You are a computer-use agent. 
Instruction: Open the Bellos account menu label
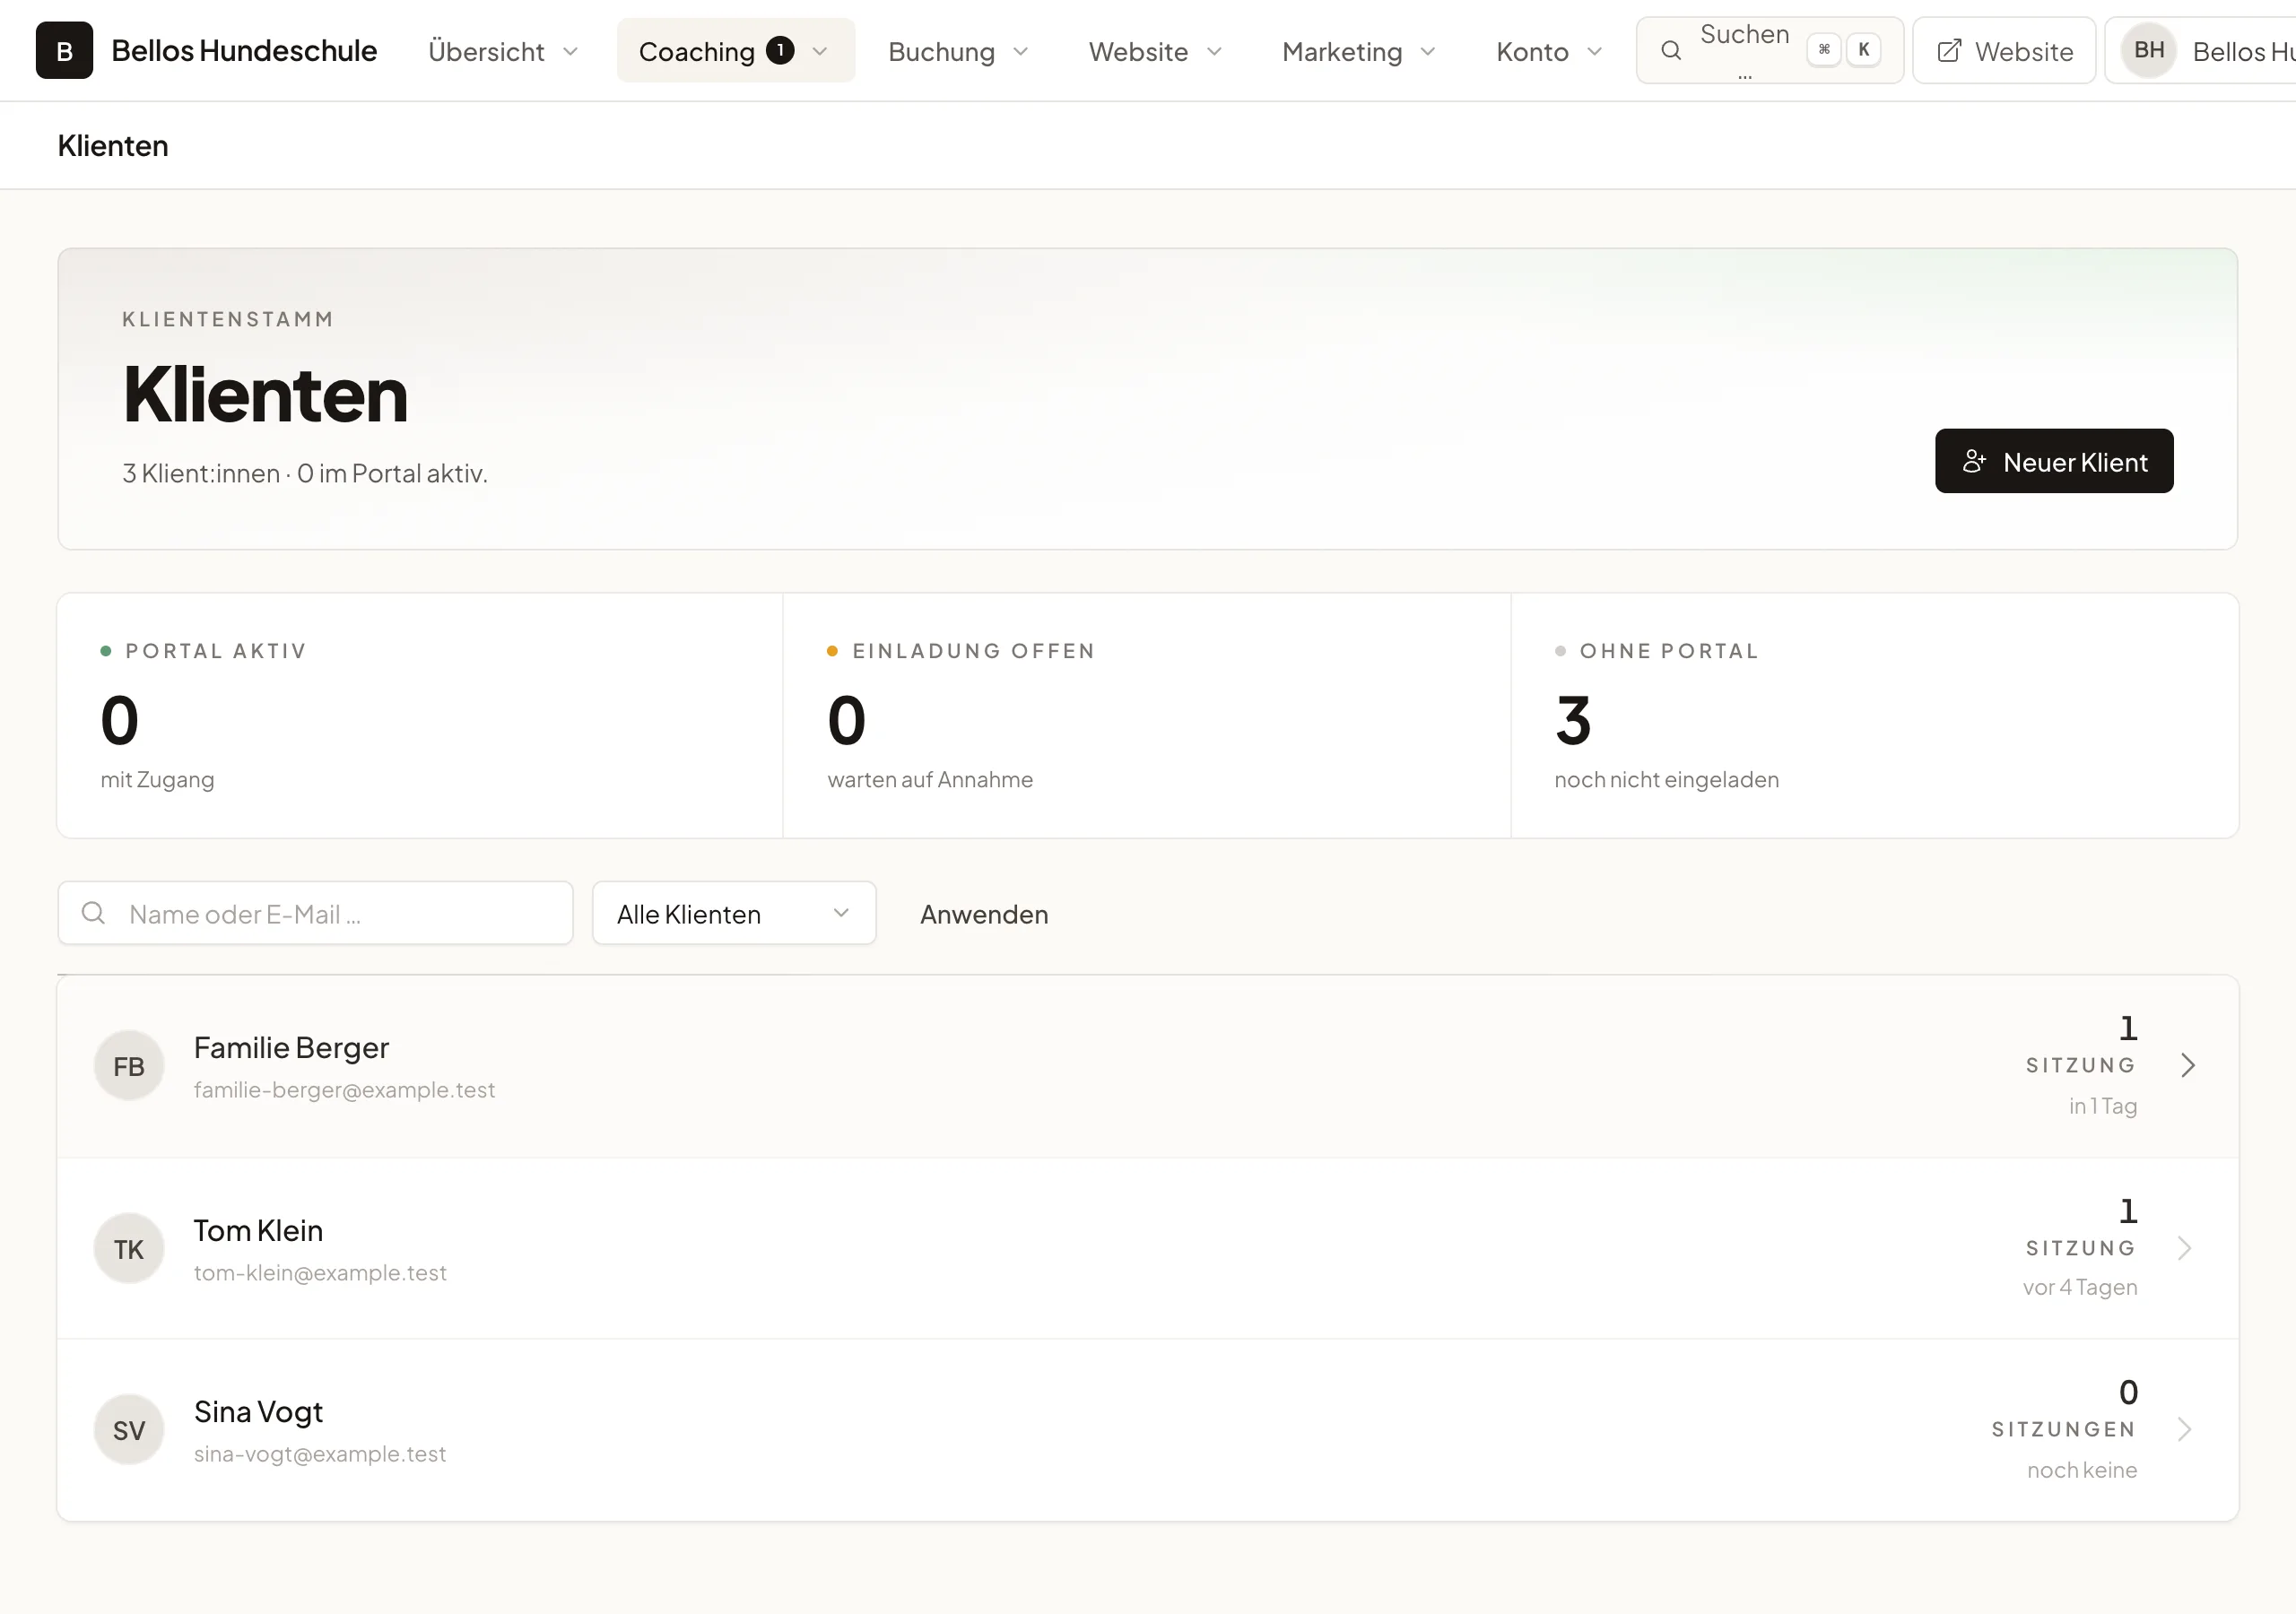pos(2244,51)
